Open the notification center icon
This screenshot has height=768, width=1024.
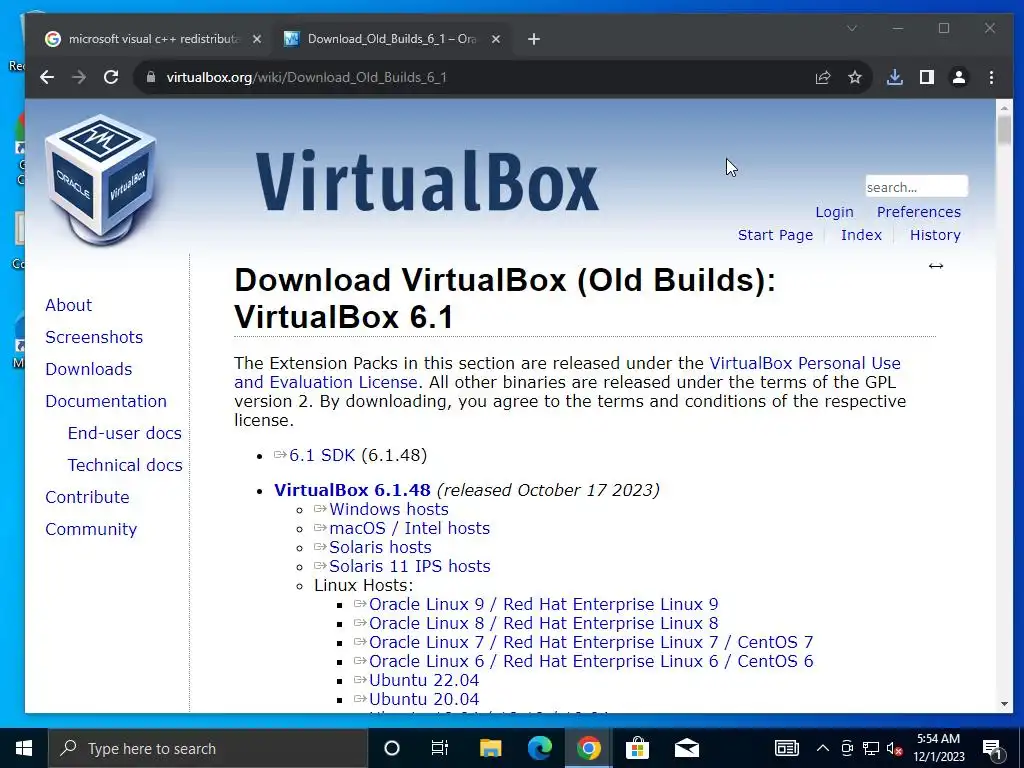click(x=993, y=750)
